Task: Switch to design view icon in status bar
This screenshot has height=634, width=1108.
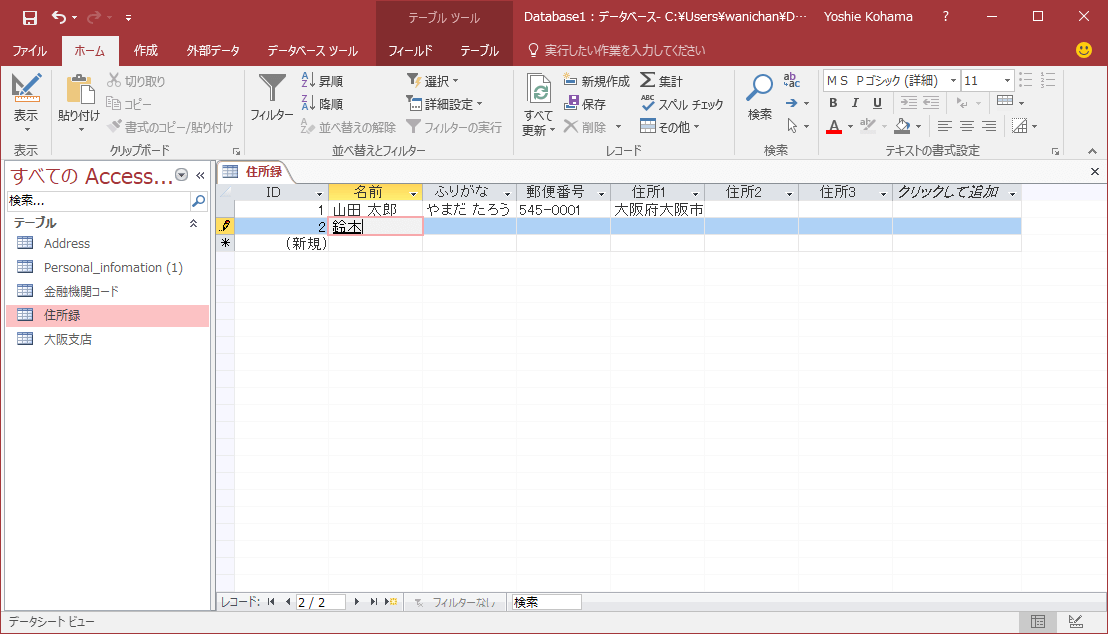Action: click(1075, 621)
